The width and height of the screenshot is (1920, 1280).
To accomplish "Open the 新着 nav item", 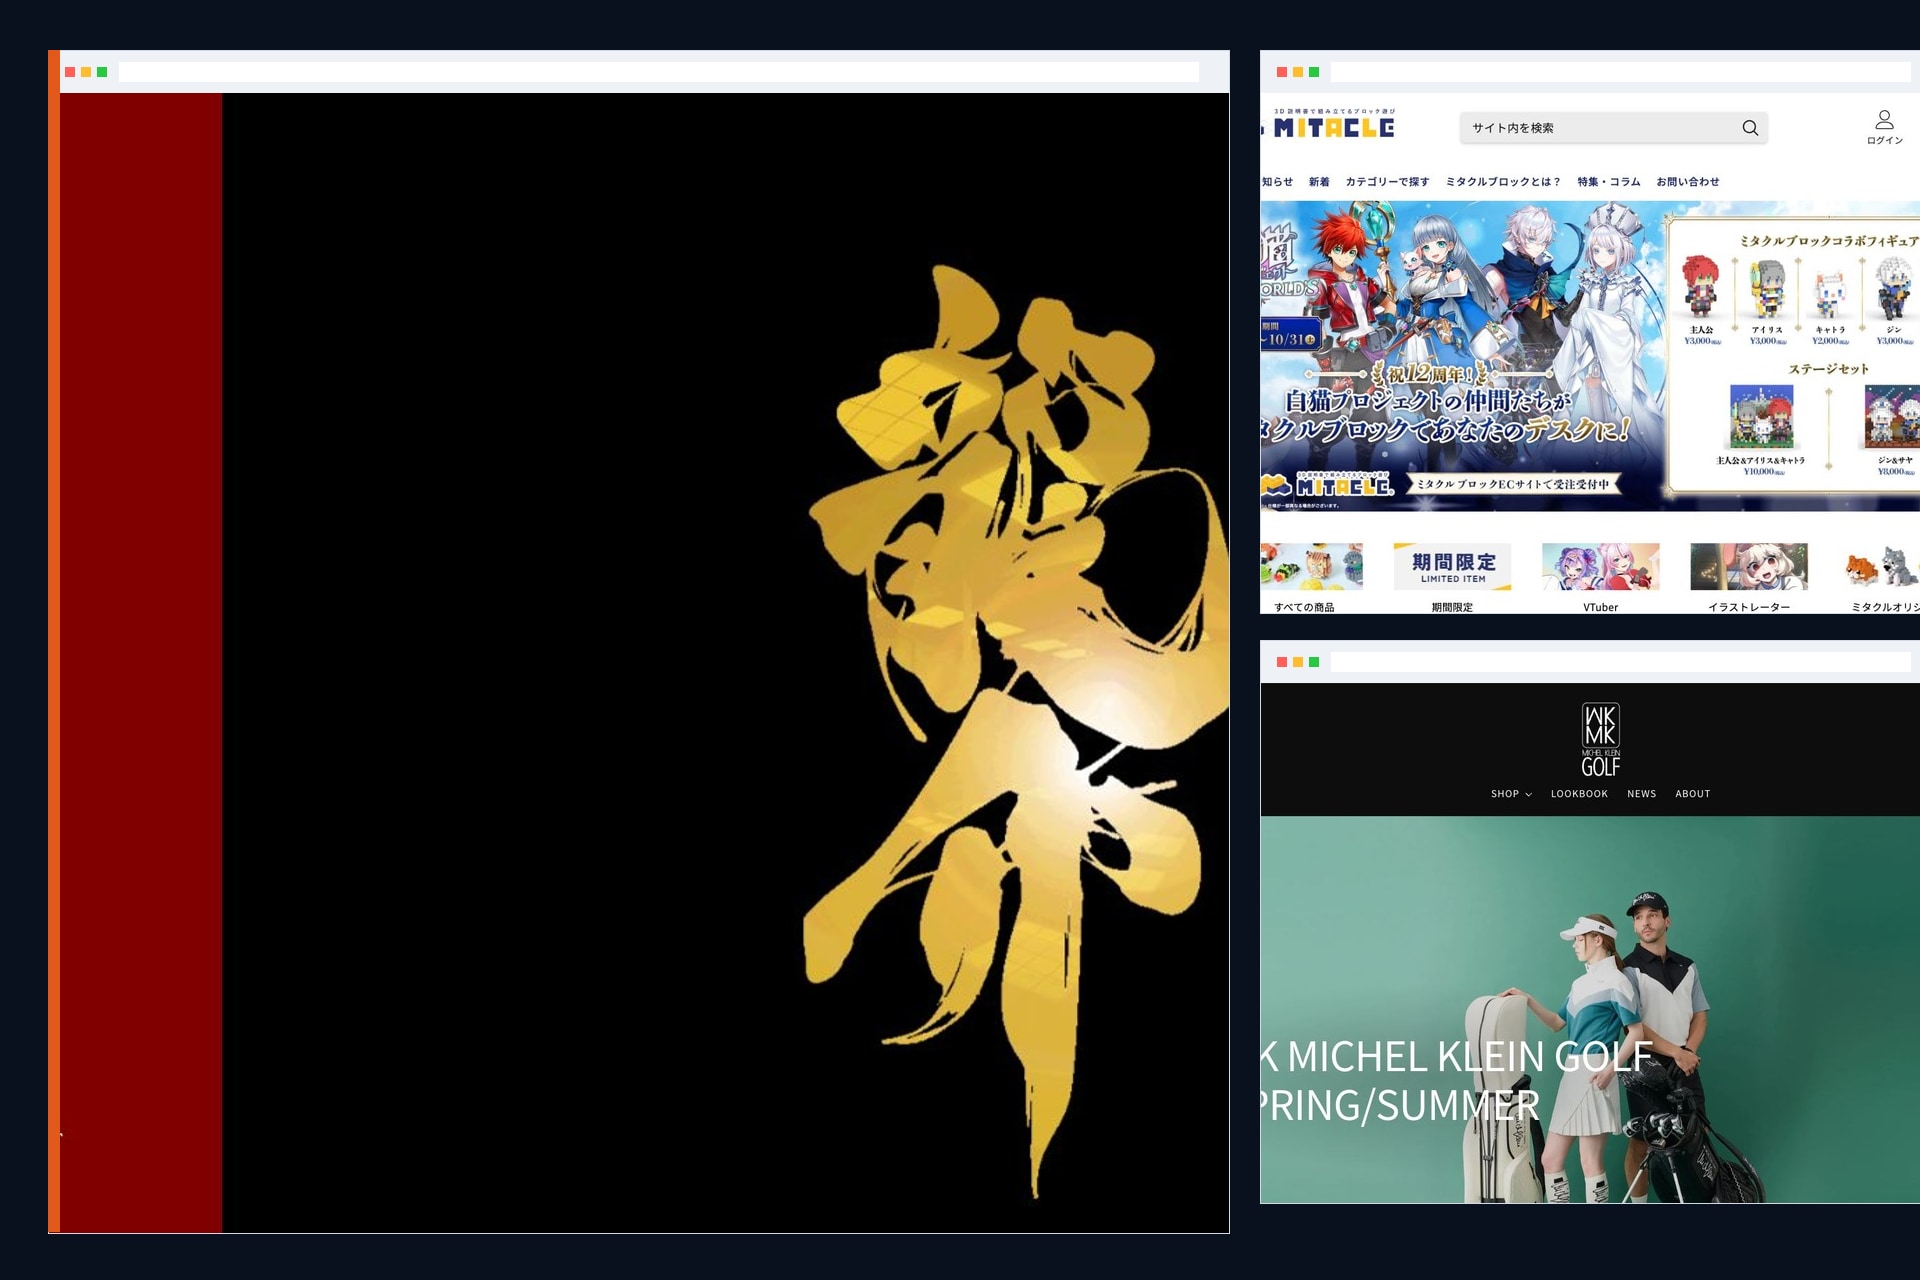I will [1319, 182].
